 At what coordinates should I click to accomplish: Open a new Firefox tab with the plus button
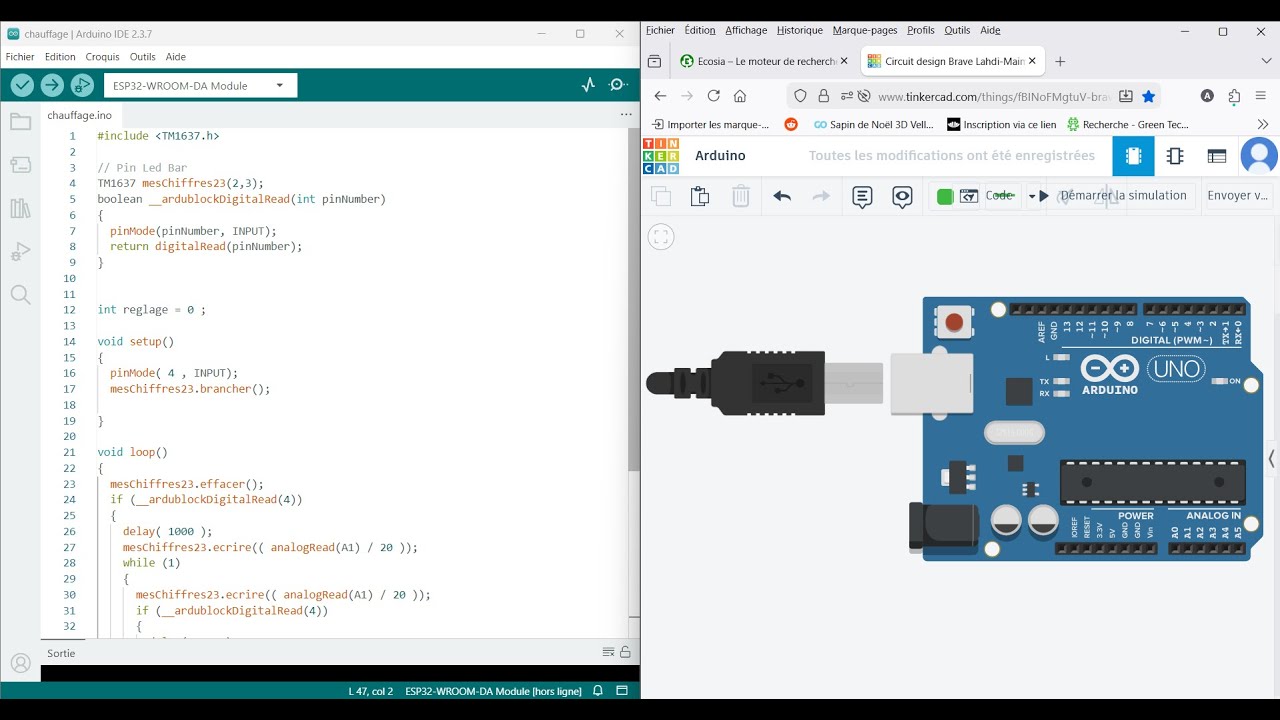point(1060,61)
